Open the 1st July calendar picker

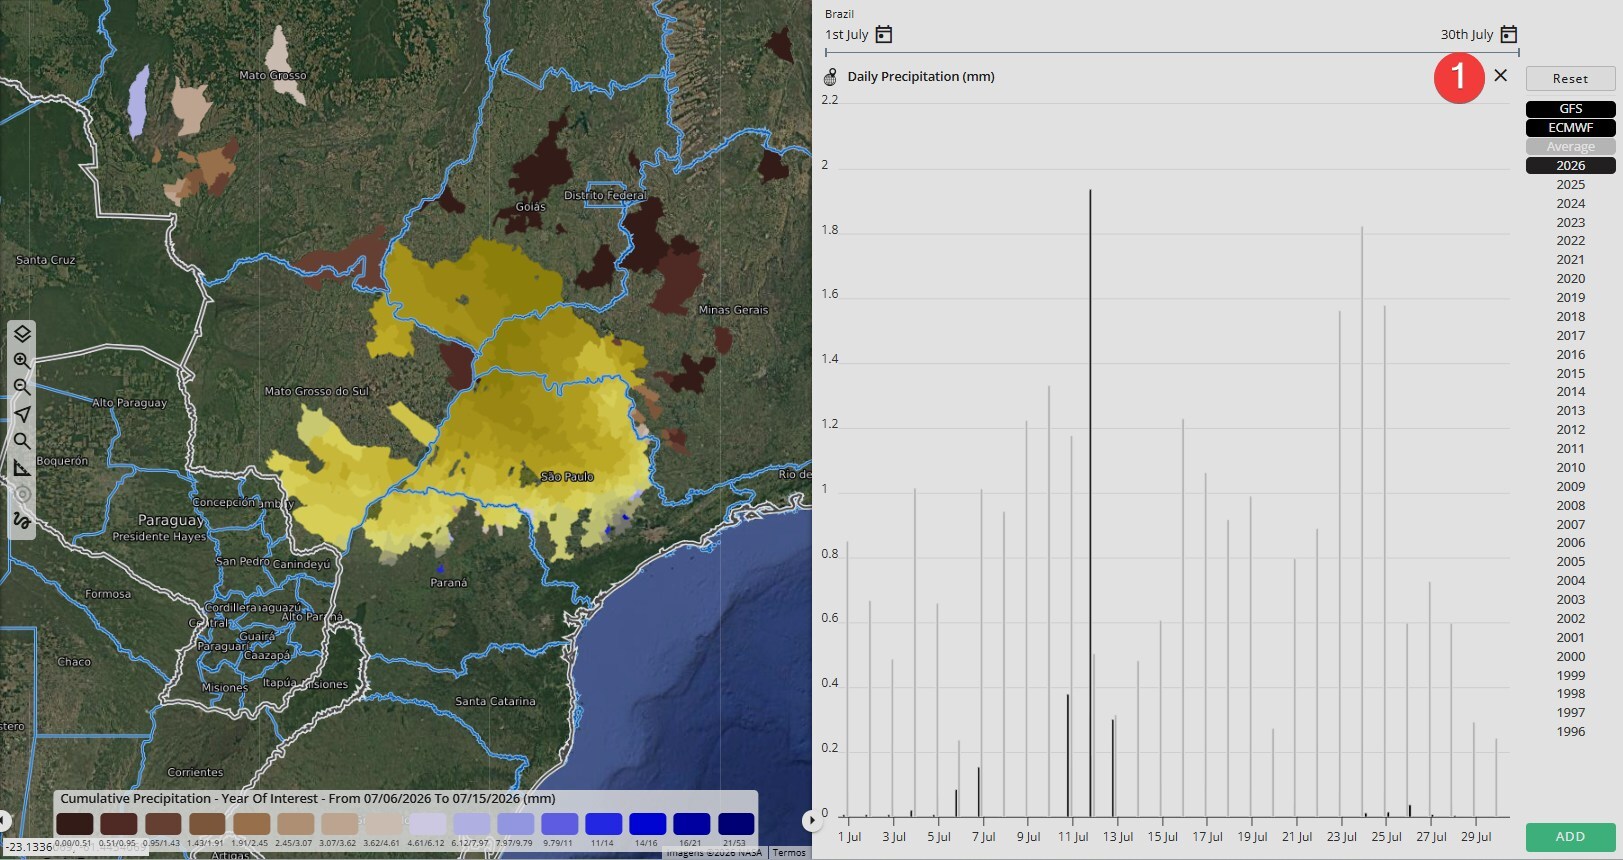tap(884, 35)
